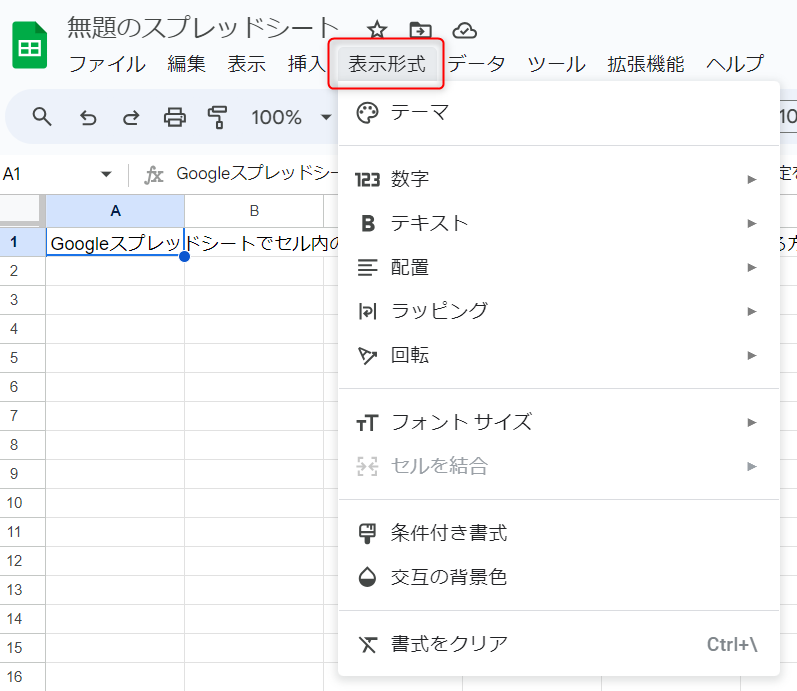Click the 123 icon beside 数字
Image resolution: width=797 pixels, height=691 pixels.
tap(367, 179)
